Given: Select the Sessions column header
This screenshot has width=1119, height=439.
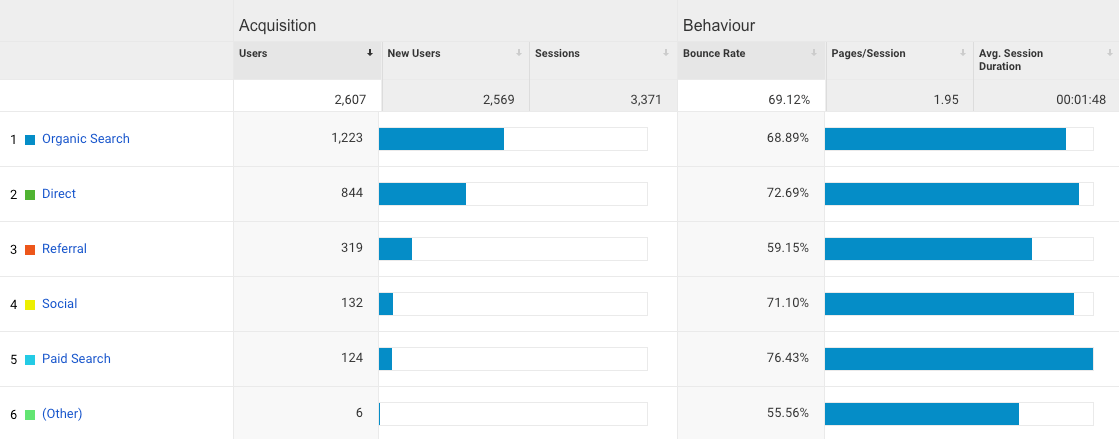Looking at the screenshot, I should pos(603,60).
